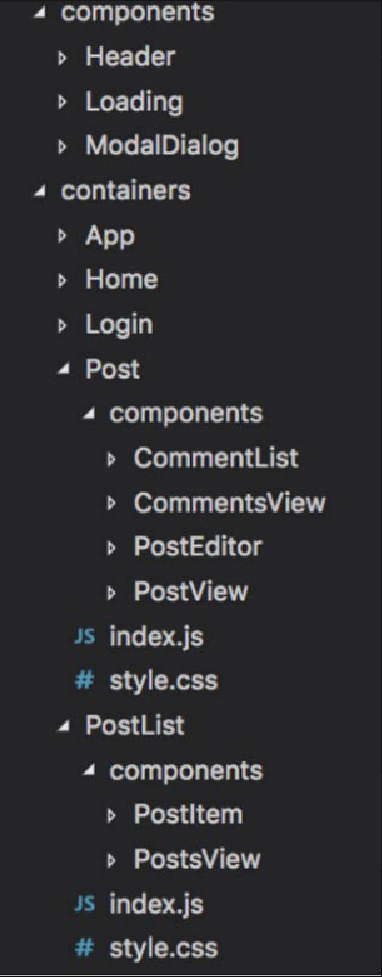The height and width of the screenshot is (977, 382).
Task: Collapse the components folder inside Post
Action: [88, 414]
